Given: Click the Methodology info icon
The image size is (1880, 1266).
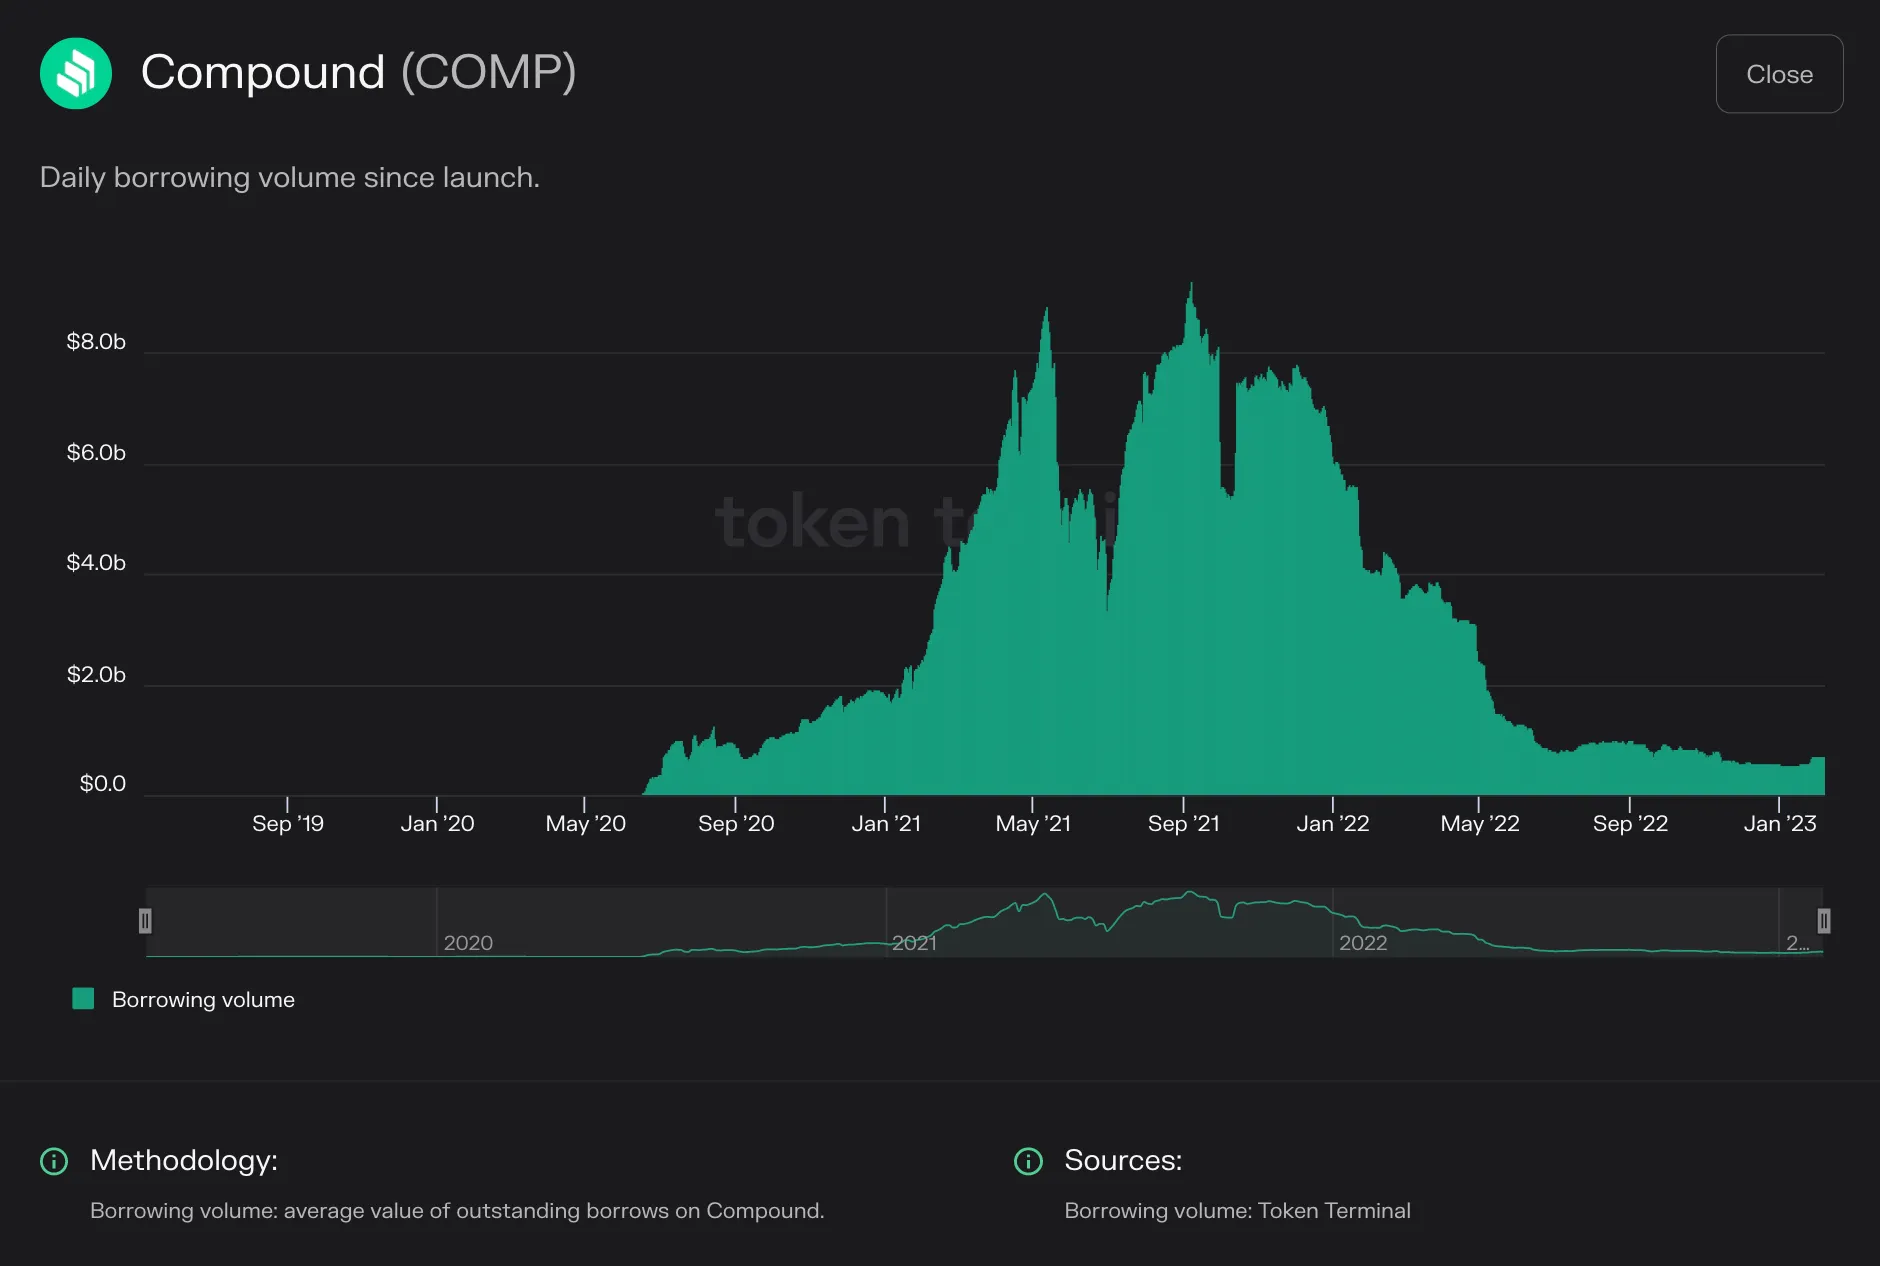Looking at the screenshot, I should click(54, 1161).
